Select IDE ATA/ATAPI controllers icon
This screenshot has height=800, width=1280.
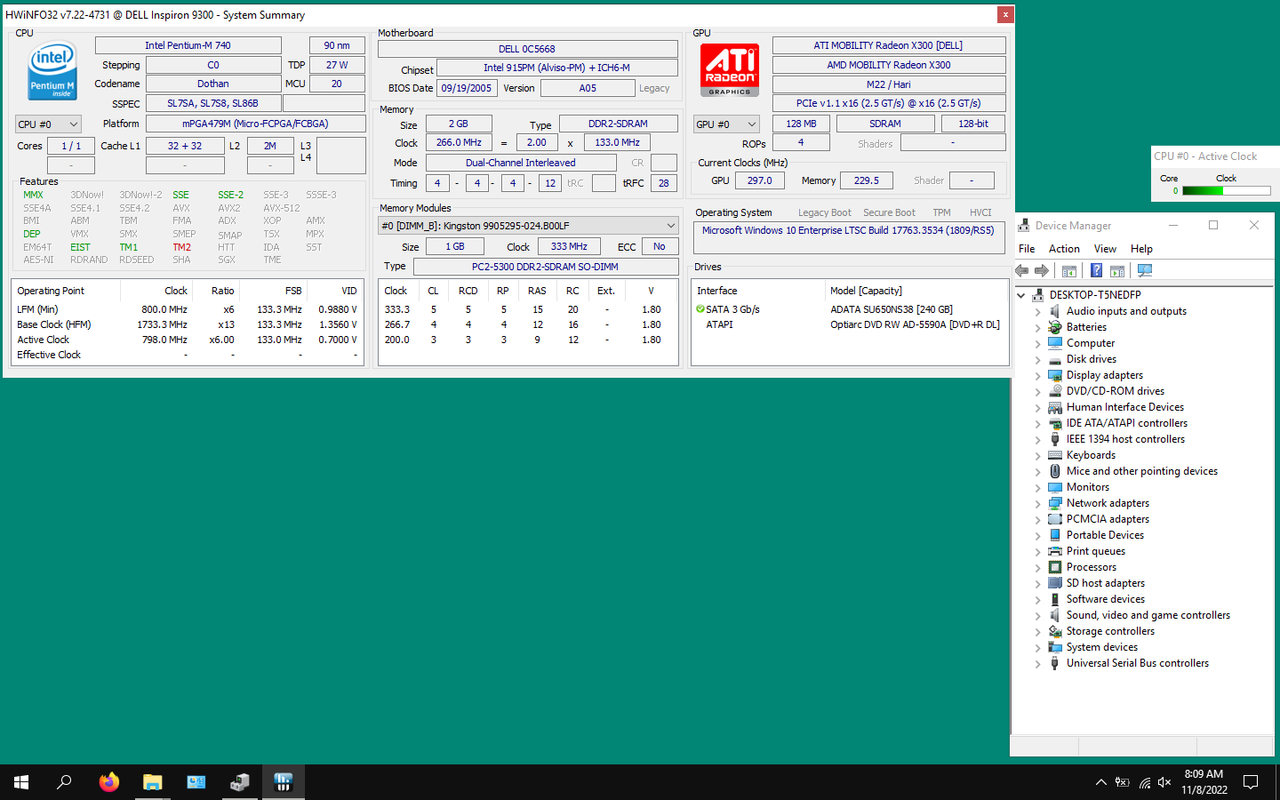(x=1055, y=423)
